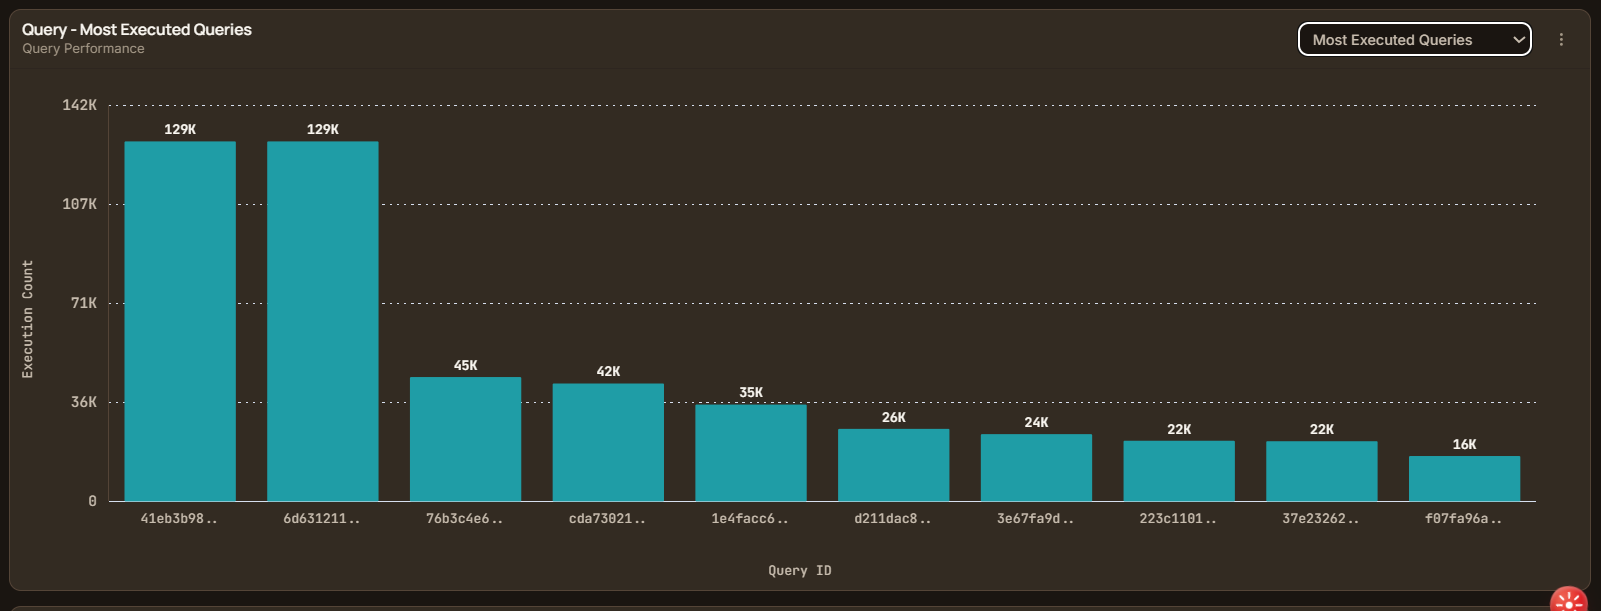Open the Most Executed Queries dropdown
This screenshot has height=611, width=1601.
click(1414, 40)
